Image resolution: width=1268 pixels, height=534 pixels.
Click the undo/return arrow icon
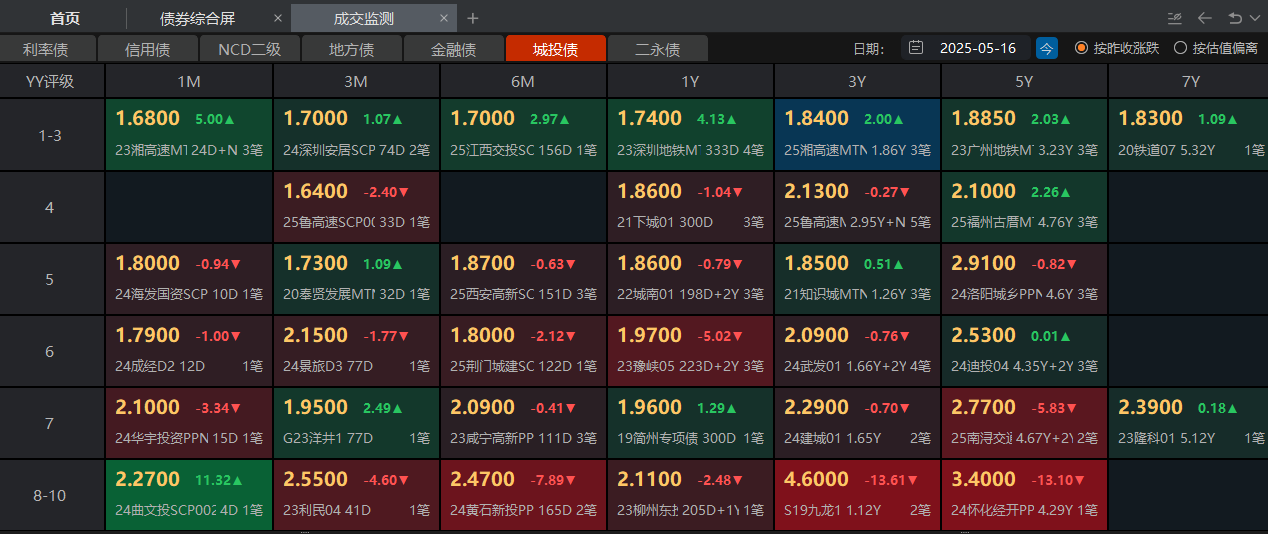coord(1235,18)
